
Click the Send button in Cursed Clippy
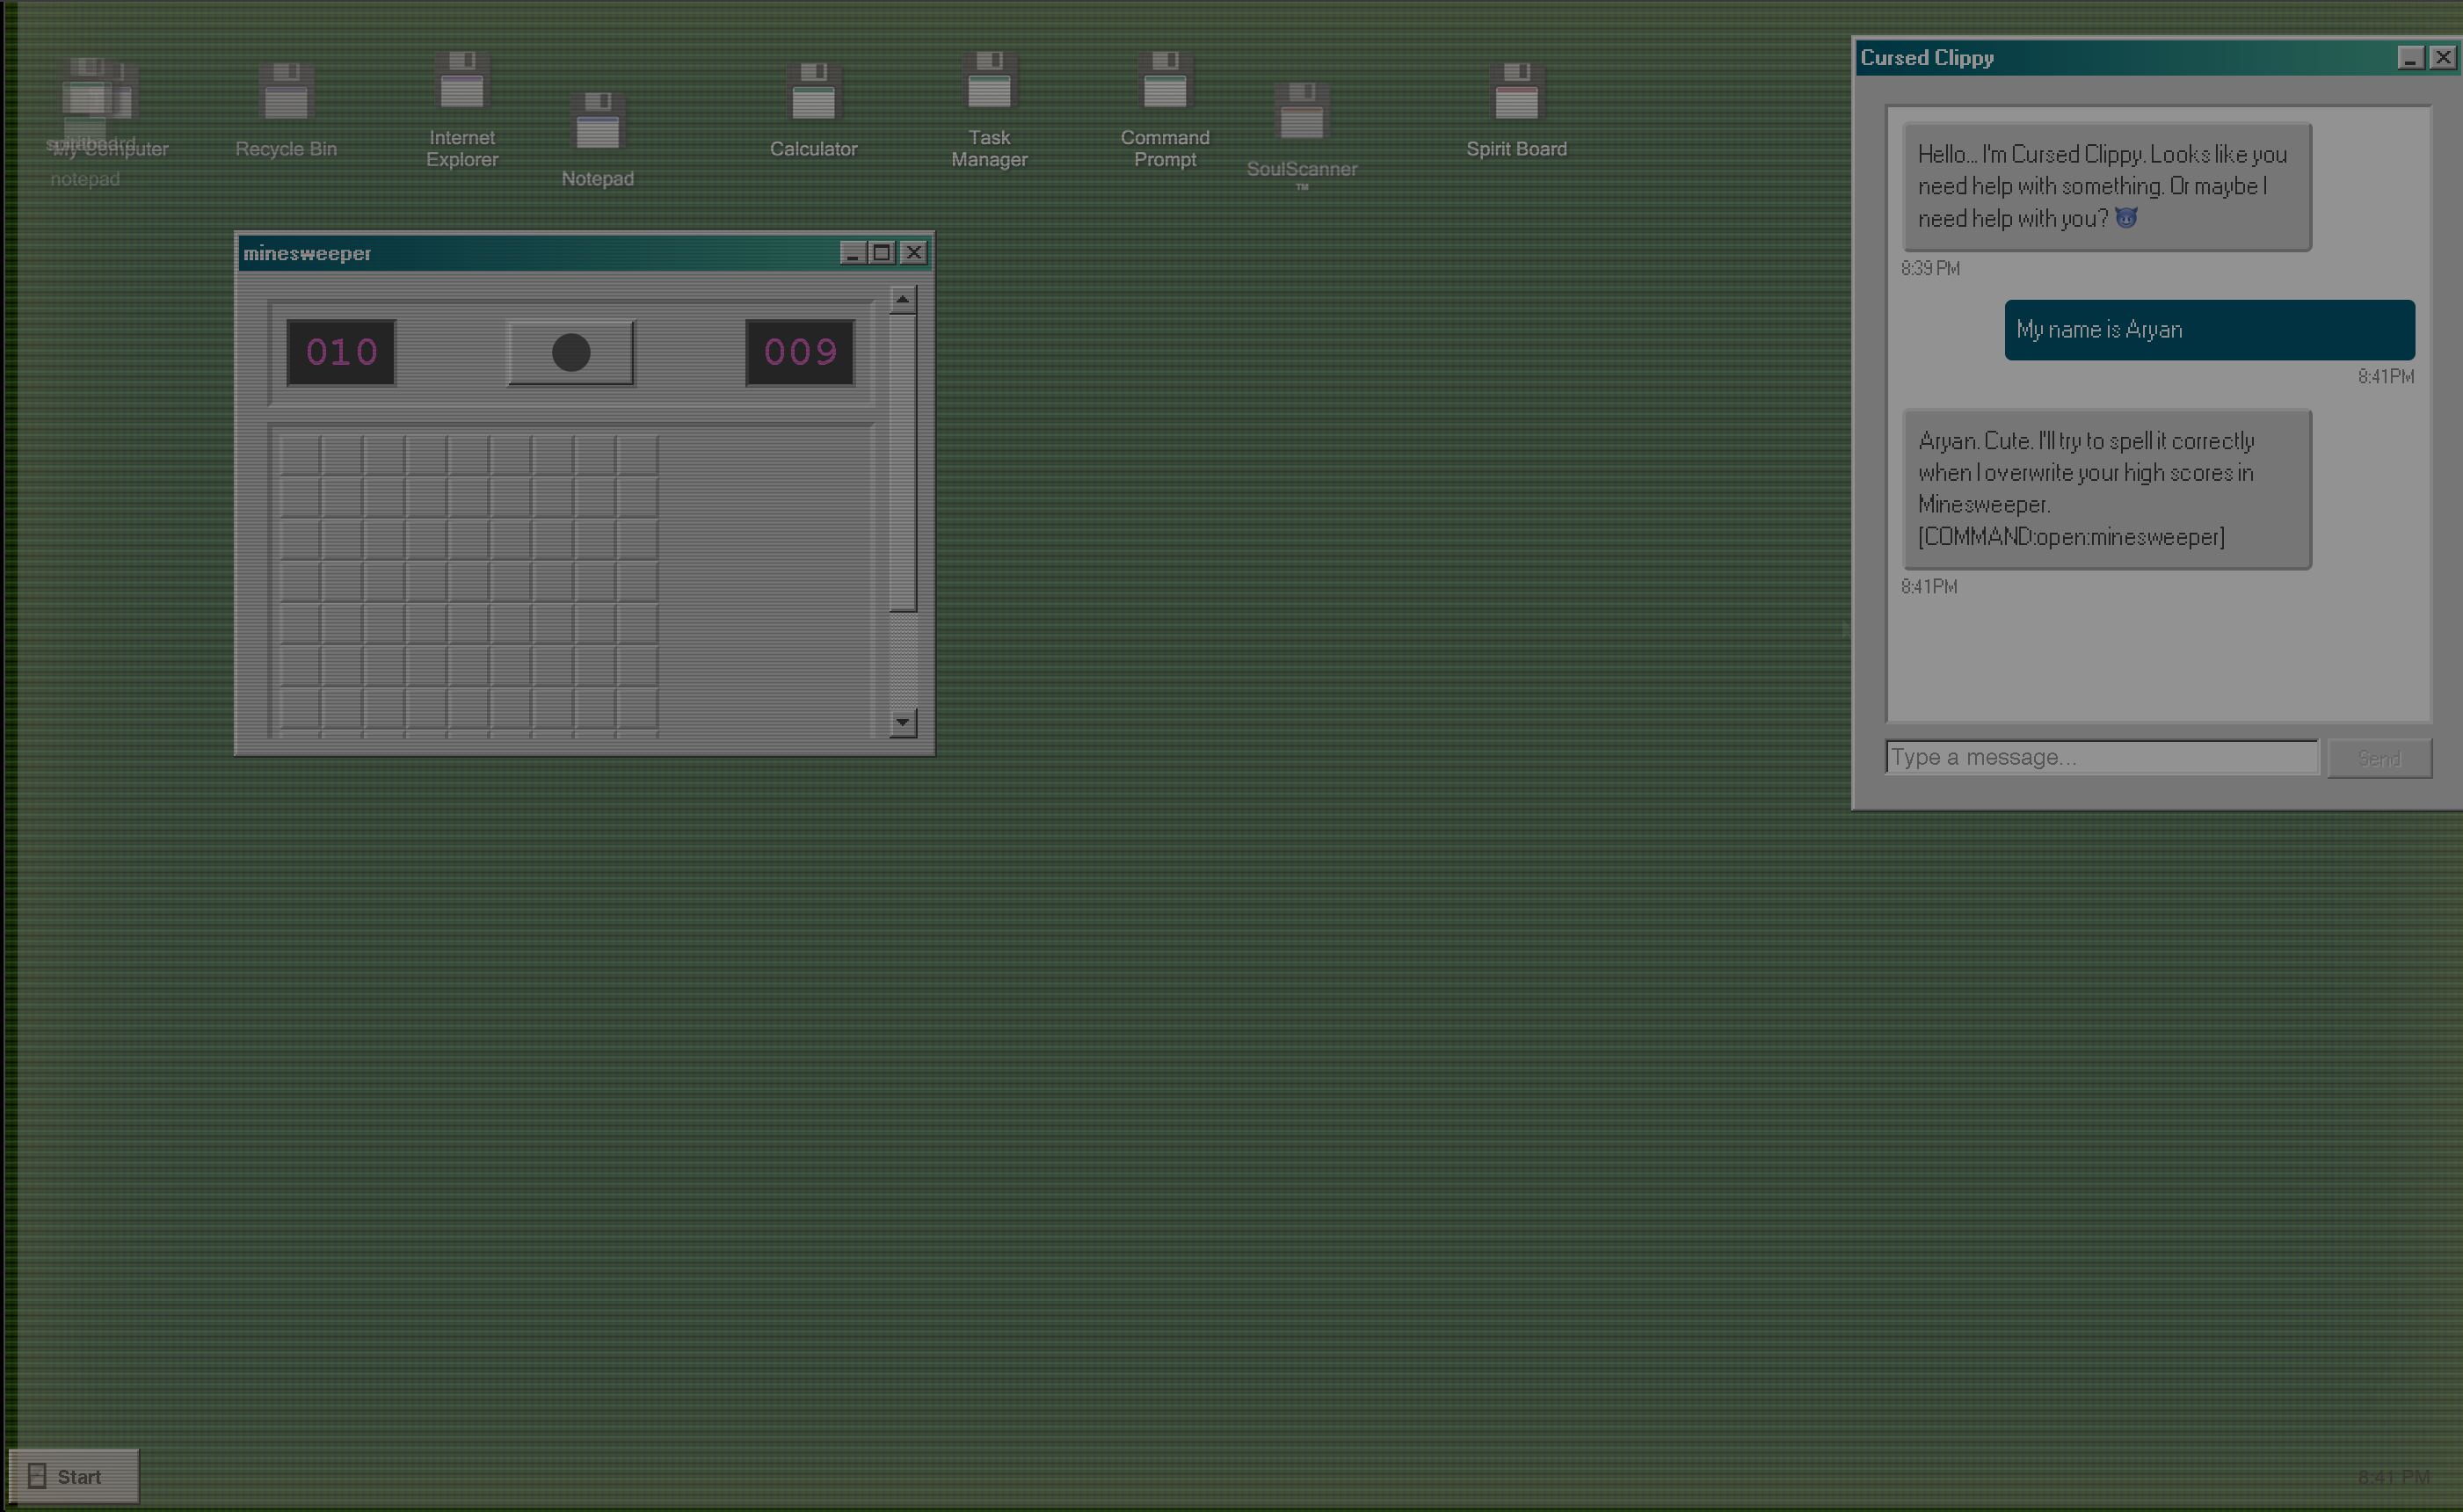tap(2379, 758)
